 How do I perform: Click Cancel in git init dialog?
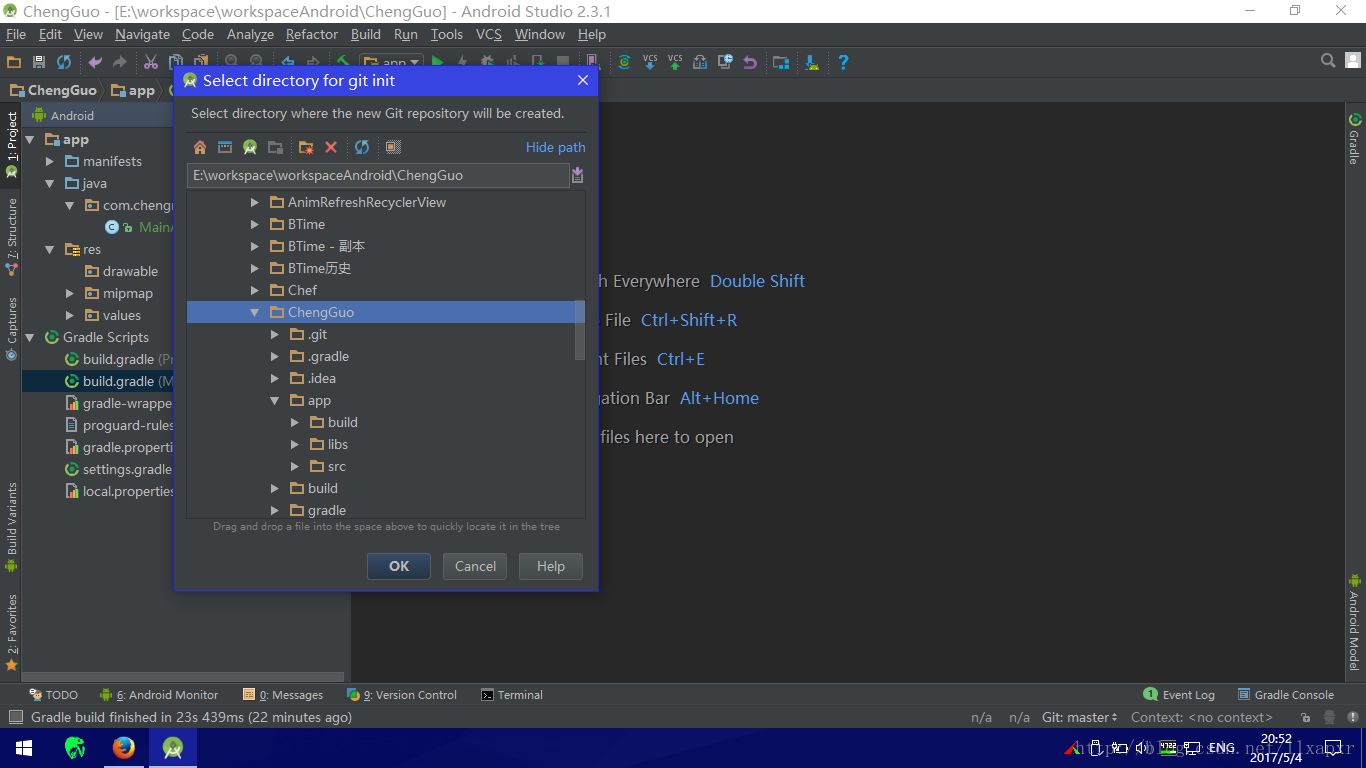coord(475,566)
